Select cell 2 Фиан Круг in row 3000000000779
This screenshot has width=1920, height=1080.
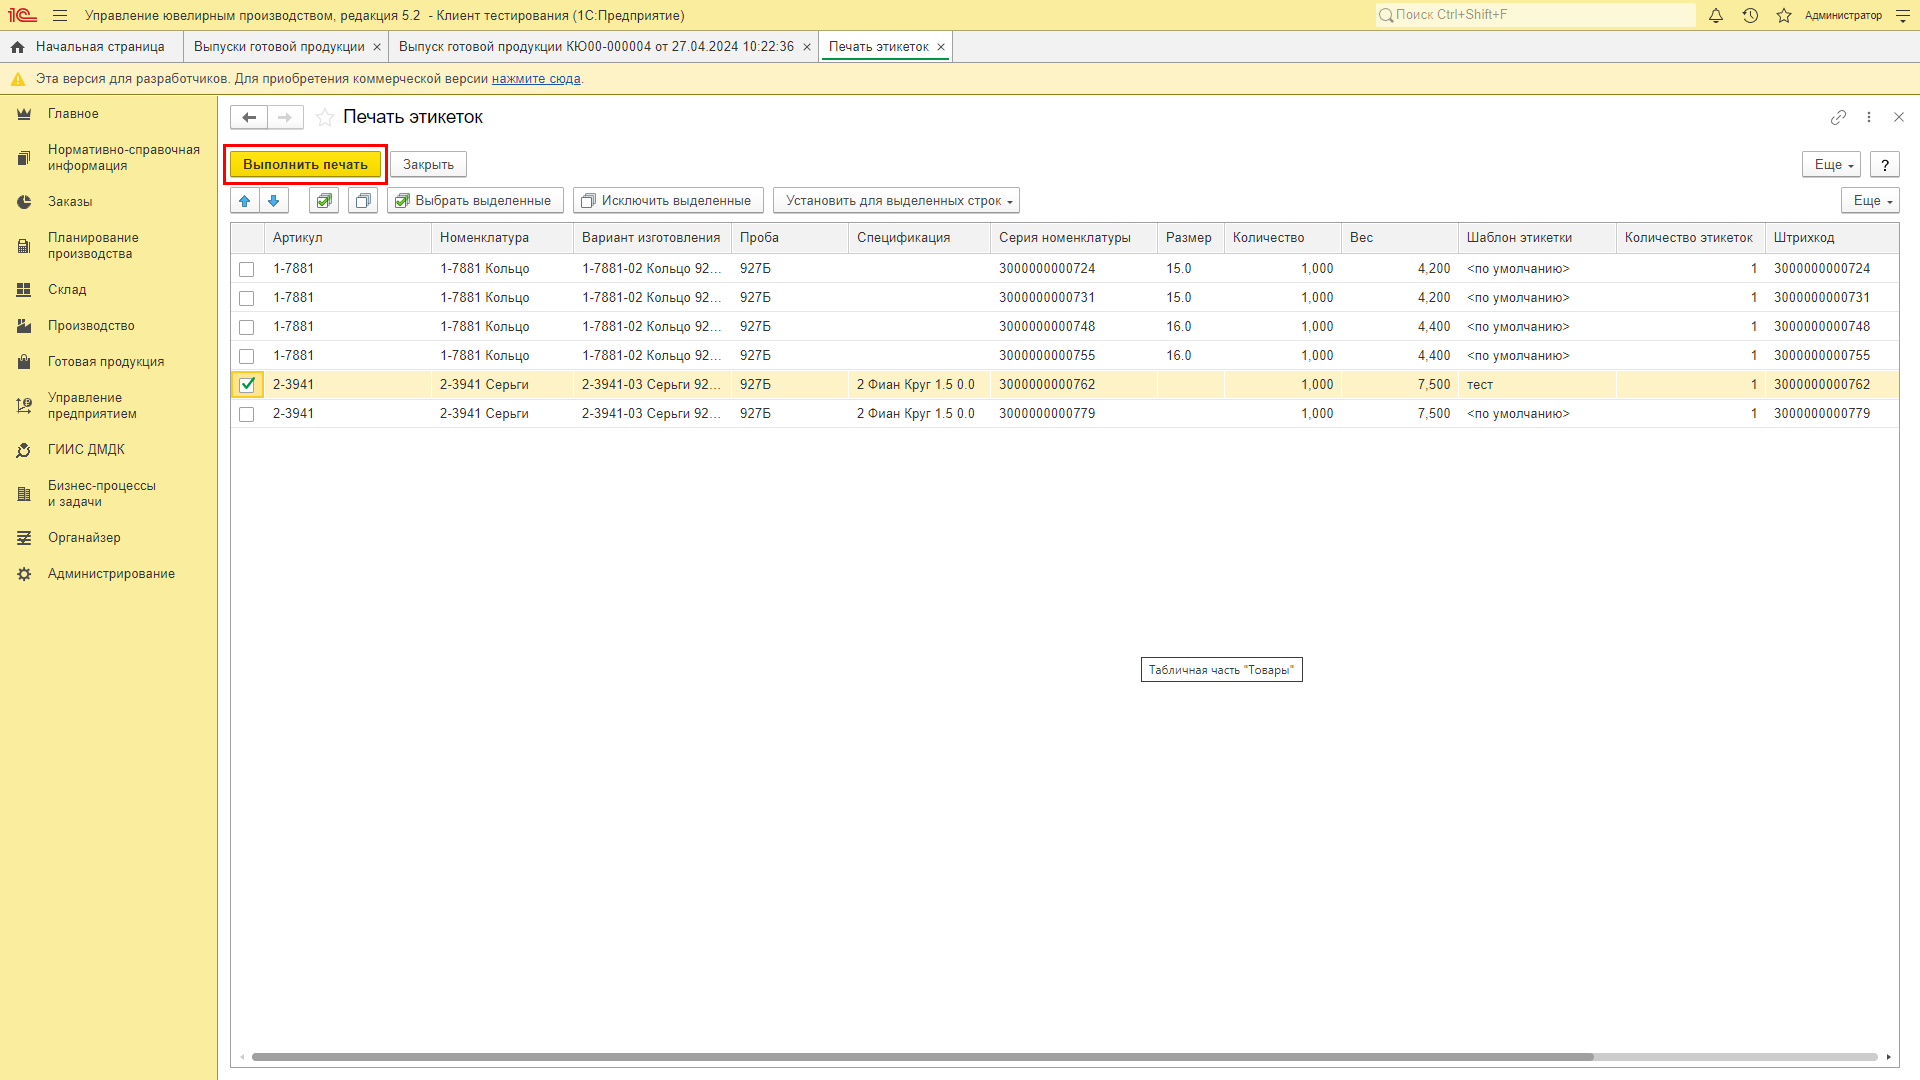pos(919,414)
